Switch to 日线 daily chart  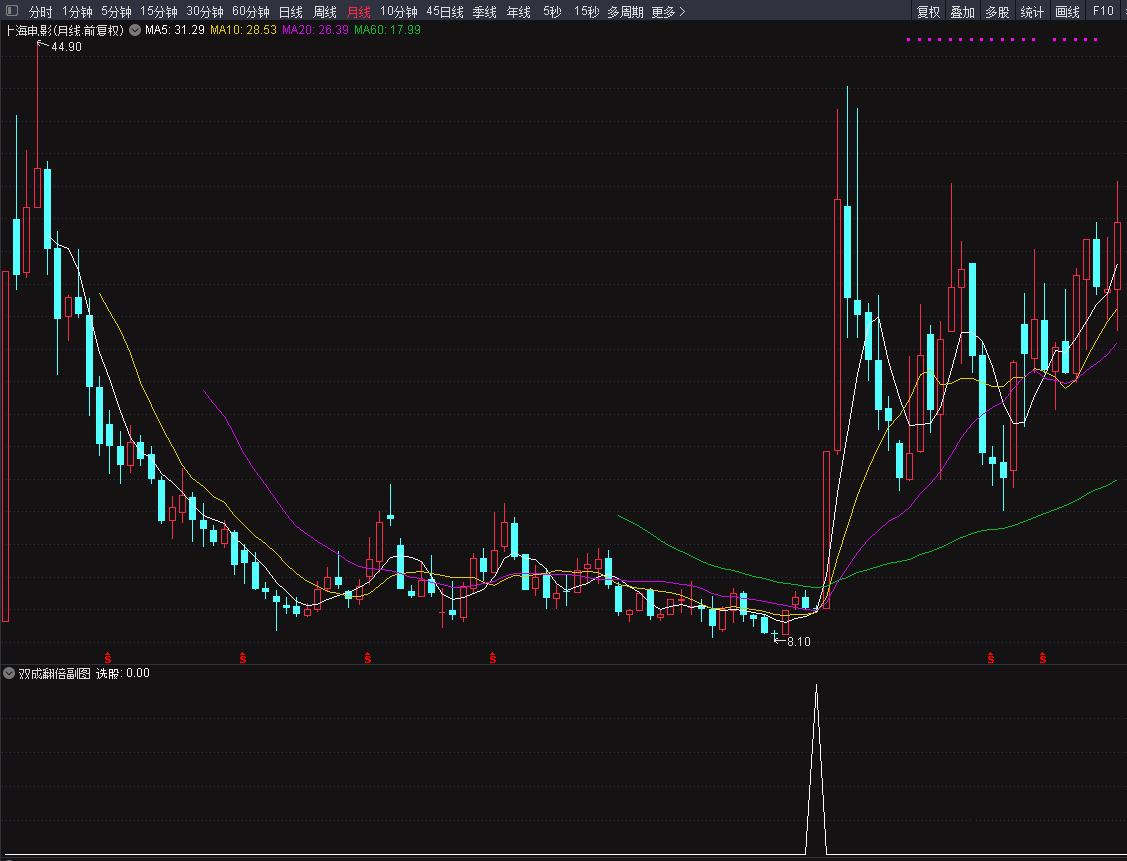(290, 11)
